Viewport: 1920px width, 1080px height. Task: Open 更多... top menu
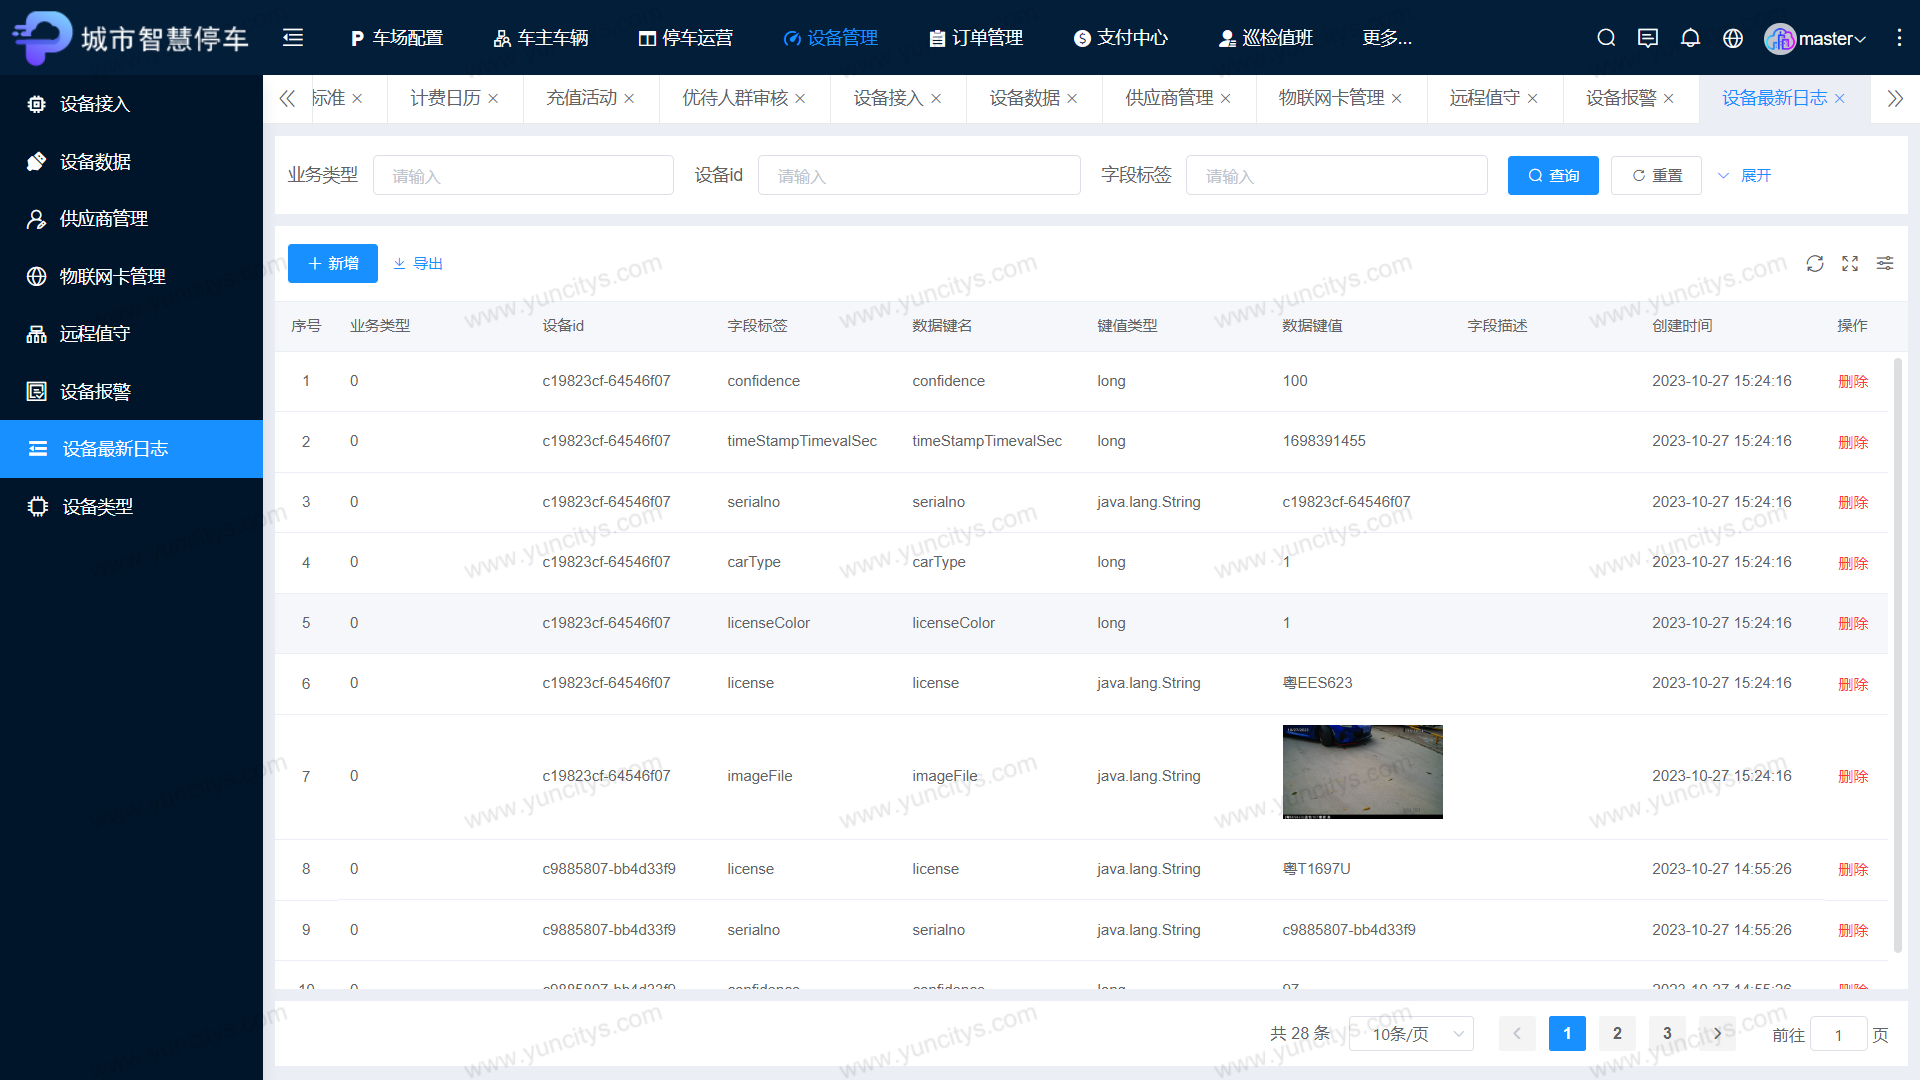click(1387, 38)
